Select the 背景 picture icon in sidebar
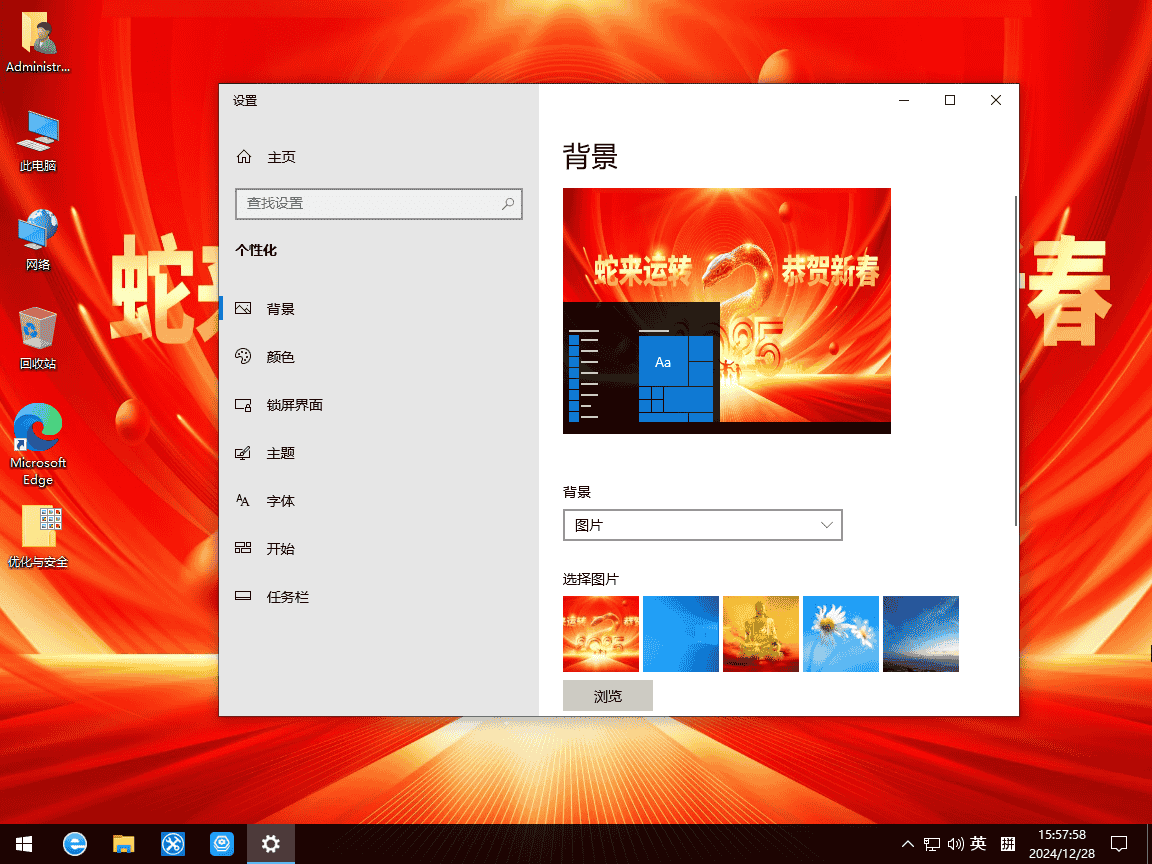 pos(243,309)
